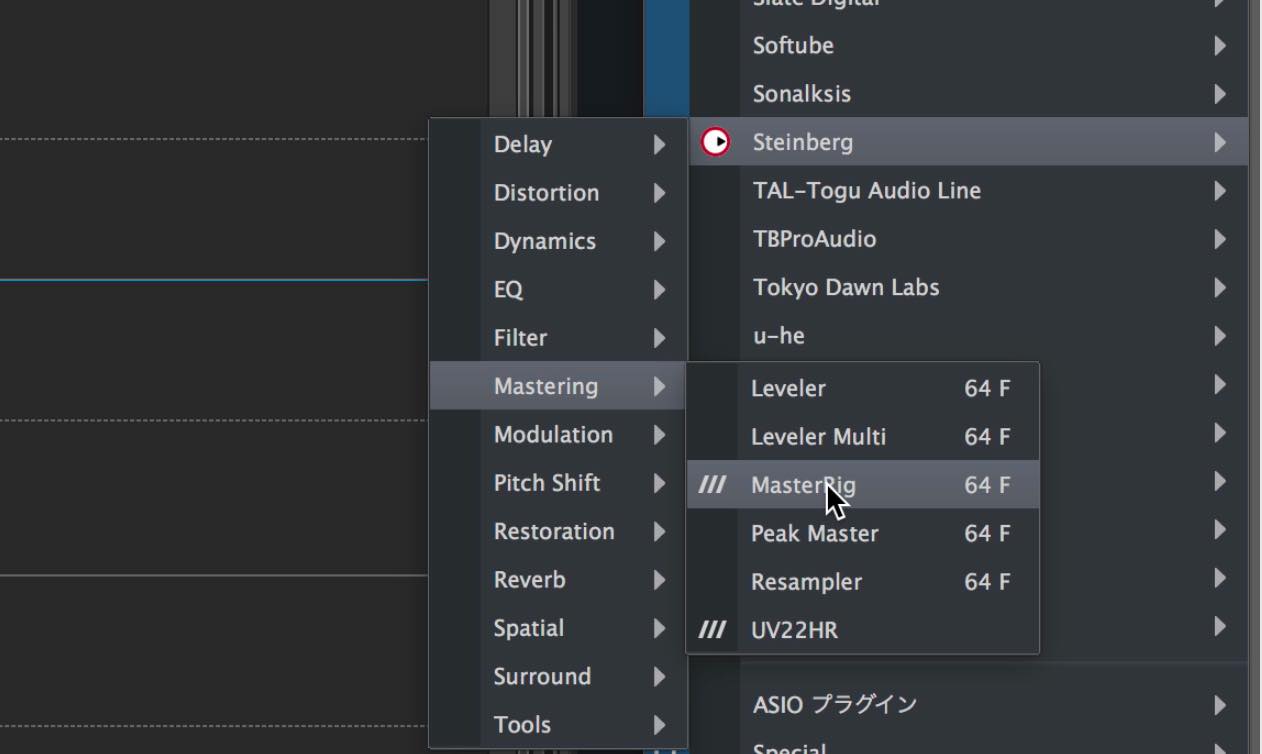Open the Softube vendor submenu
Viewport: 1262px width, 754px height.
tap(968, 45)
